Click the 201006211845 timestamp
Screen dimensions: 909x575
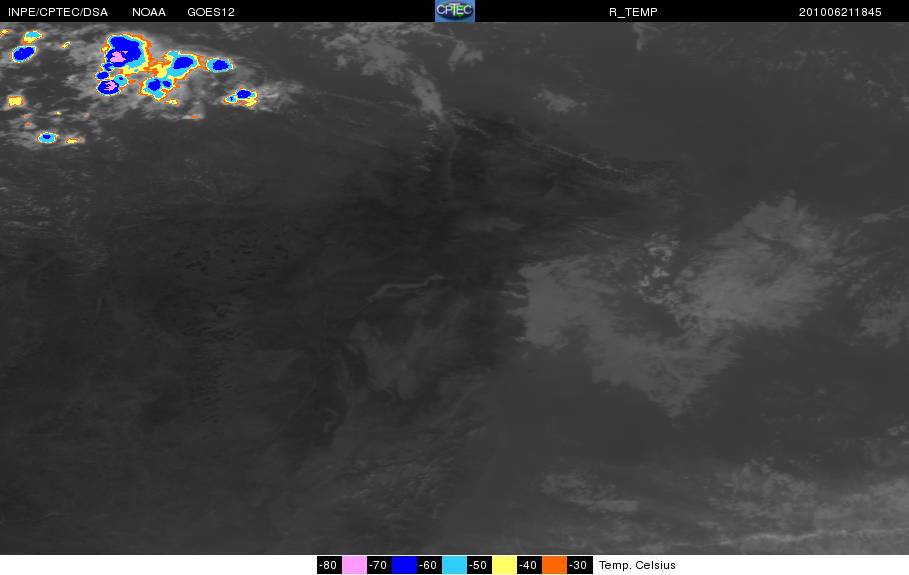click(x=840, y=12)
